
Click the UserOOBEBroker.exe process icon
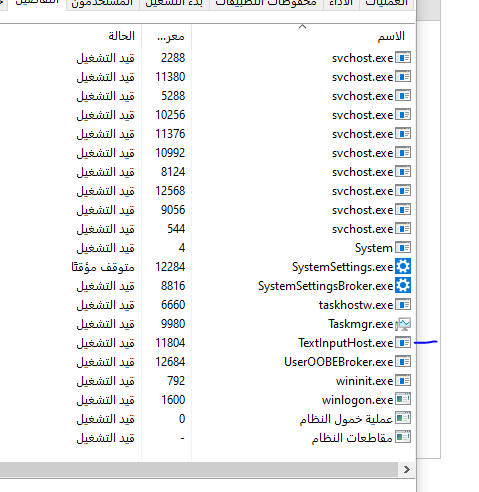(x=403, y=362)
